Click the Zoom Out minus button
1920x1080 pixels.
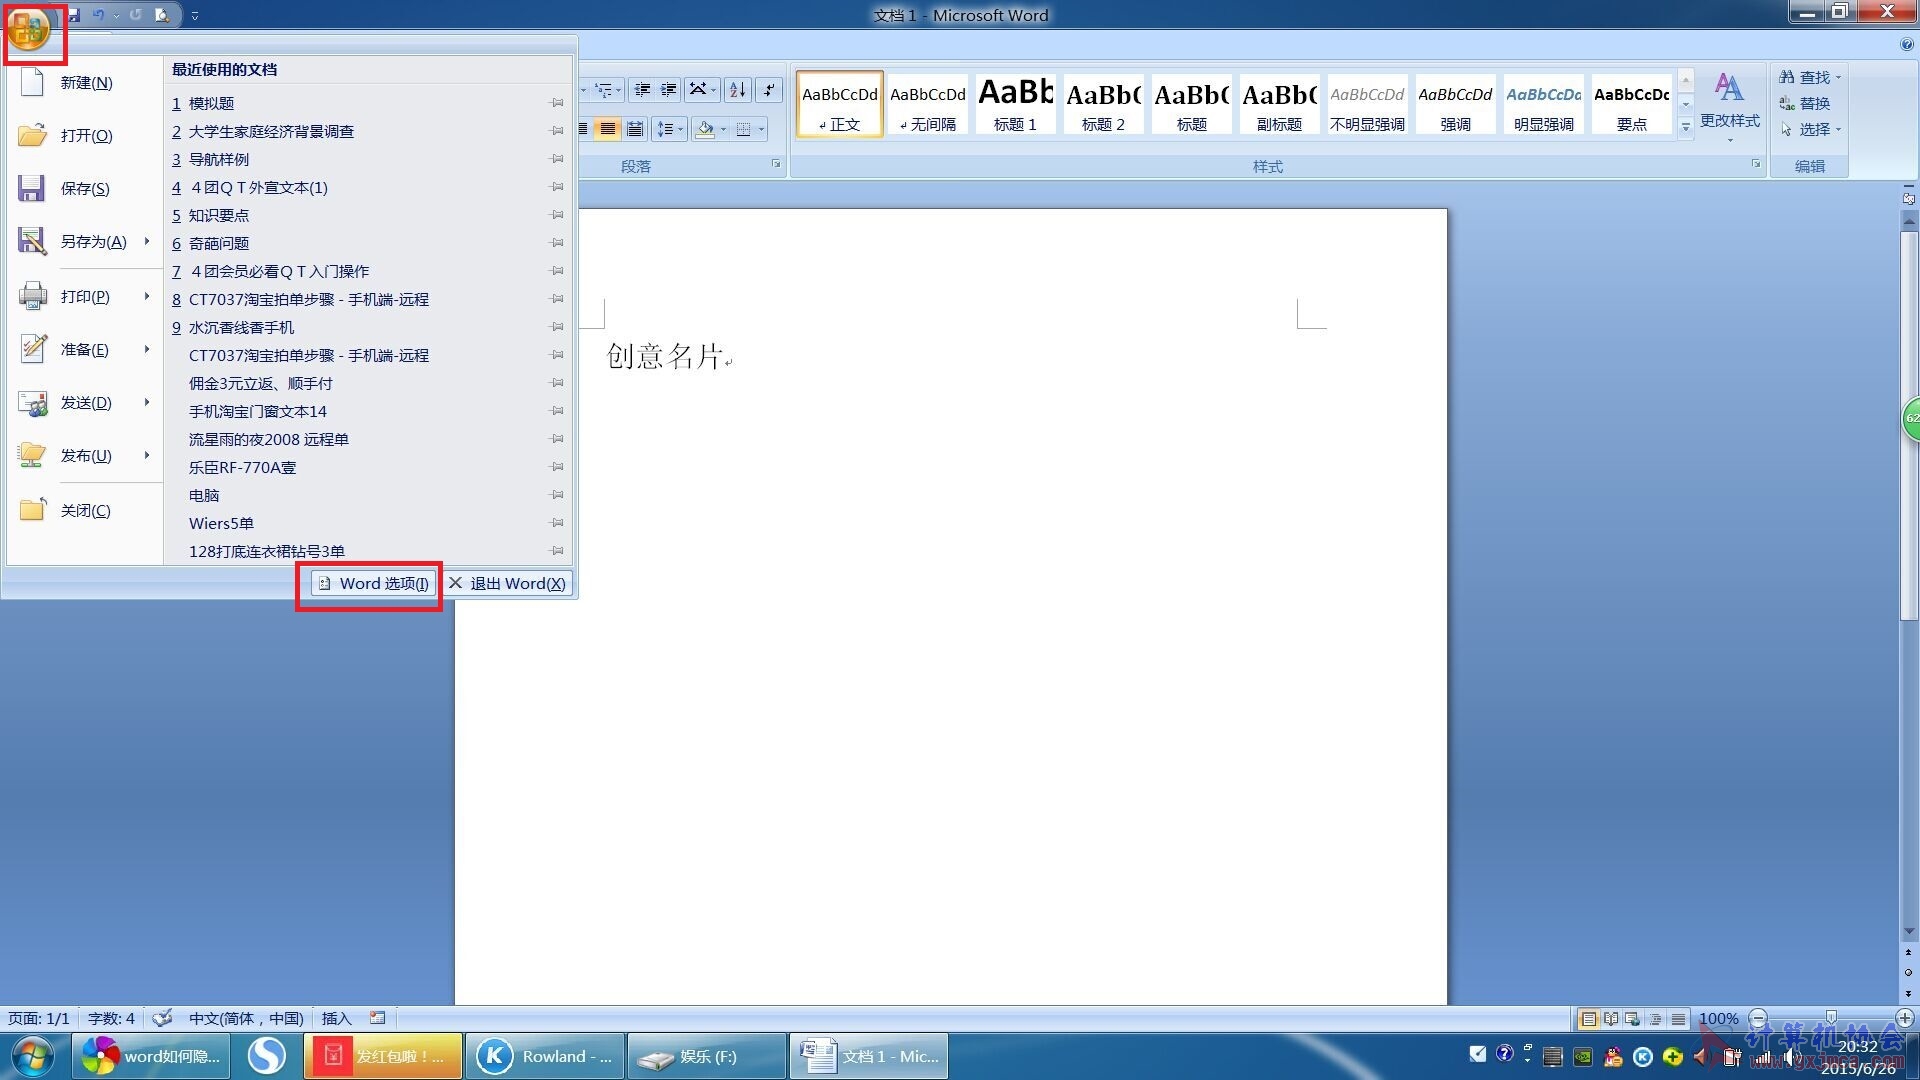pos(1759,1019)
